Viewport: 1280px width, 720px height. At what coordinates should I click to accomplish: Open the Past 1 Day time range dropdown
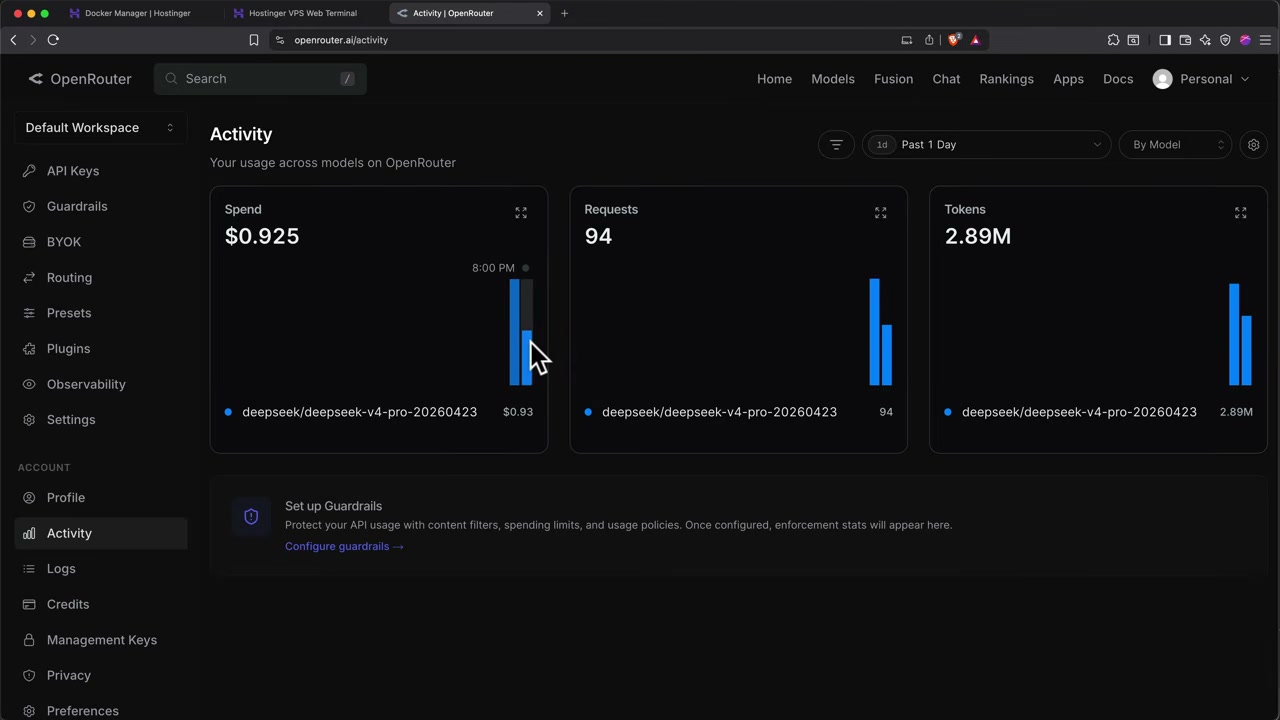pyautogui.click(x=986, y=145)
